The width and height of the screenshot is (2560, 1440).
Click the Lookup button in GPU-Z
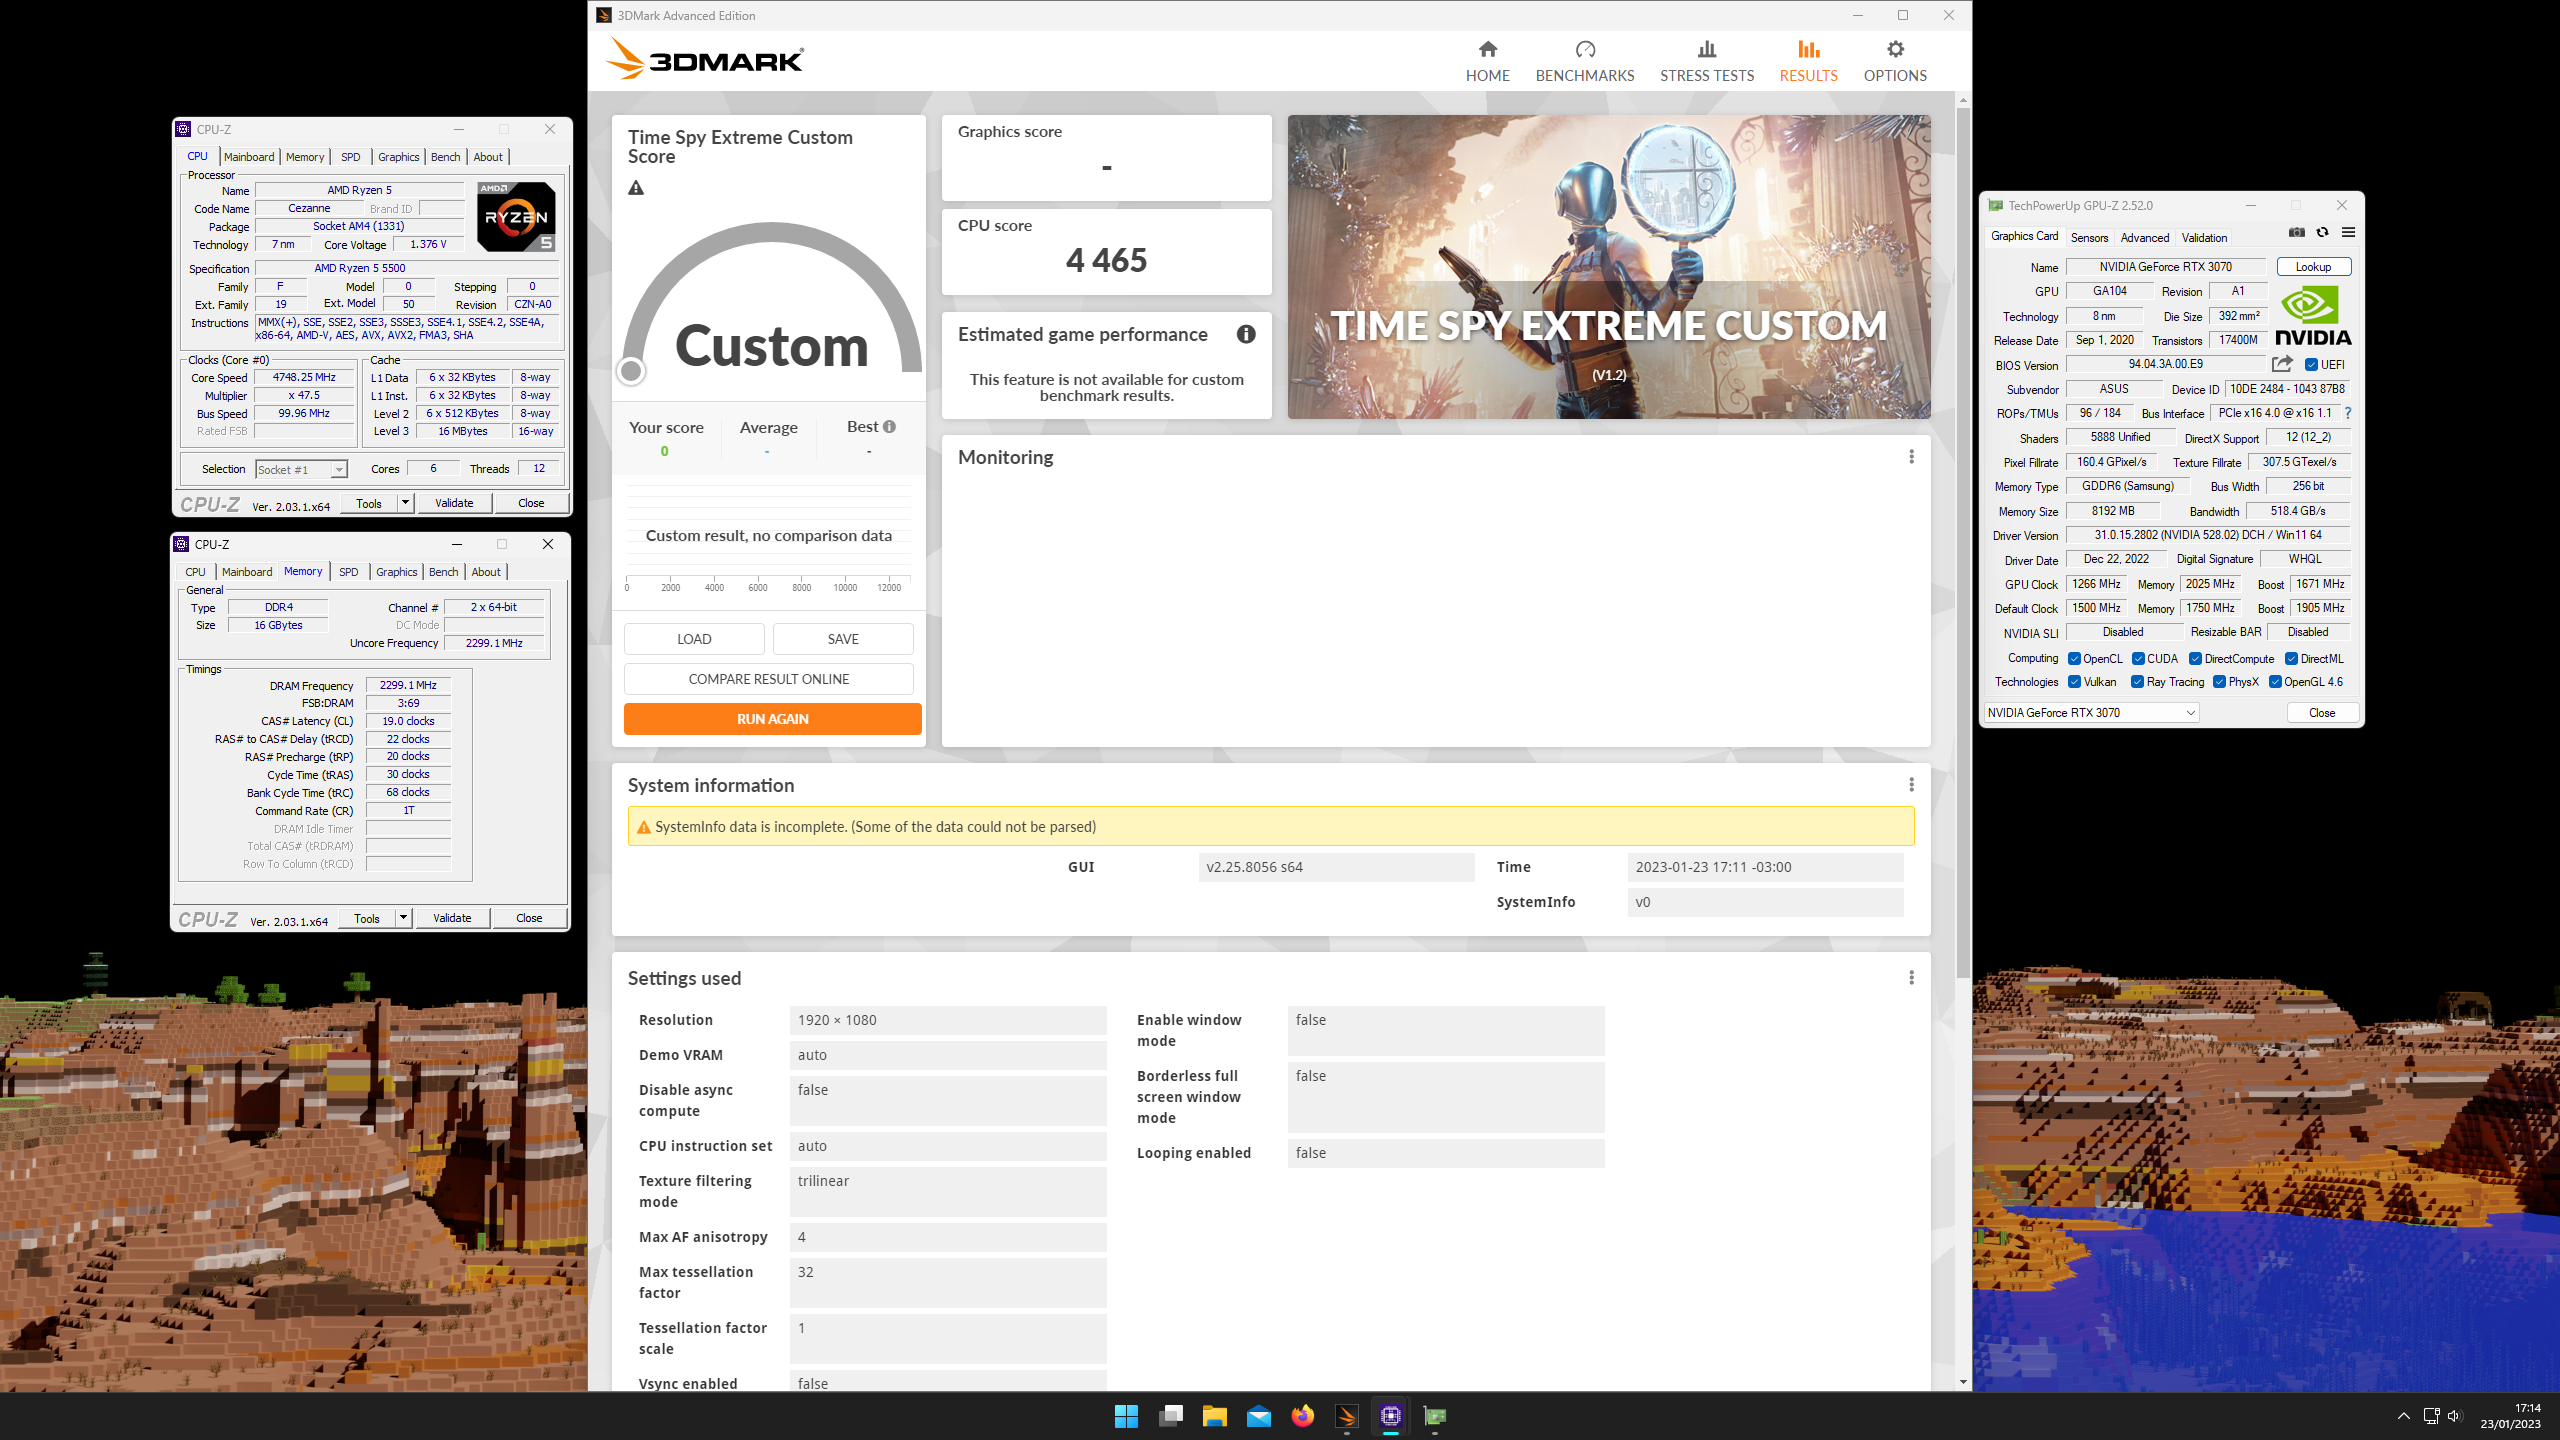coord(2313,267)
